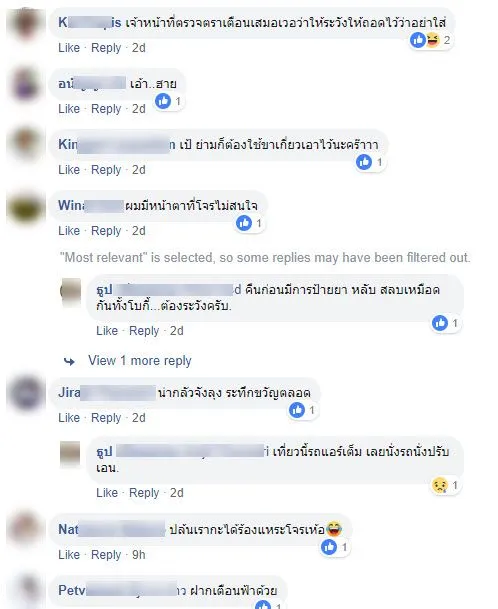This screenshot has height=609, width=498.
Task: Click reply arrow icon beside View 1 more reply
Action: pos(69,362)
